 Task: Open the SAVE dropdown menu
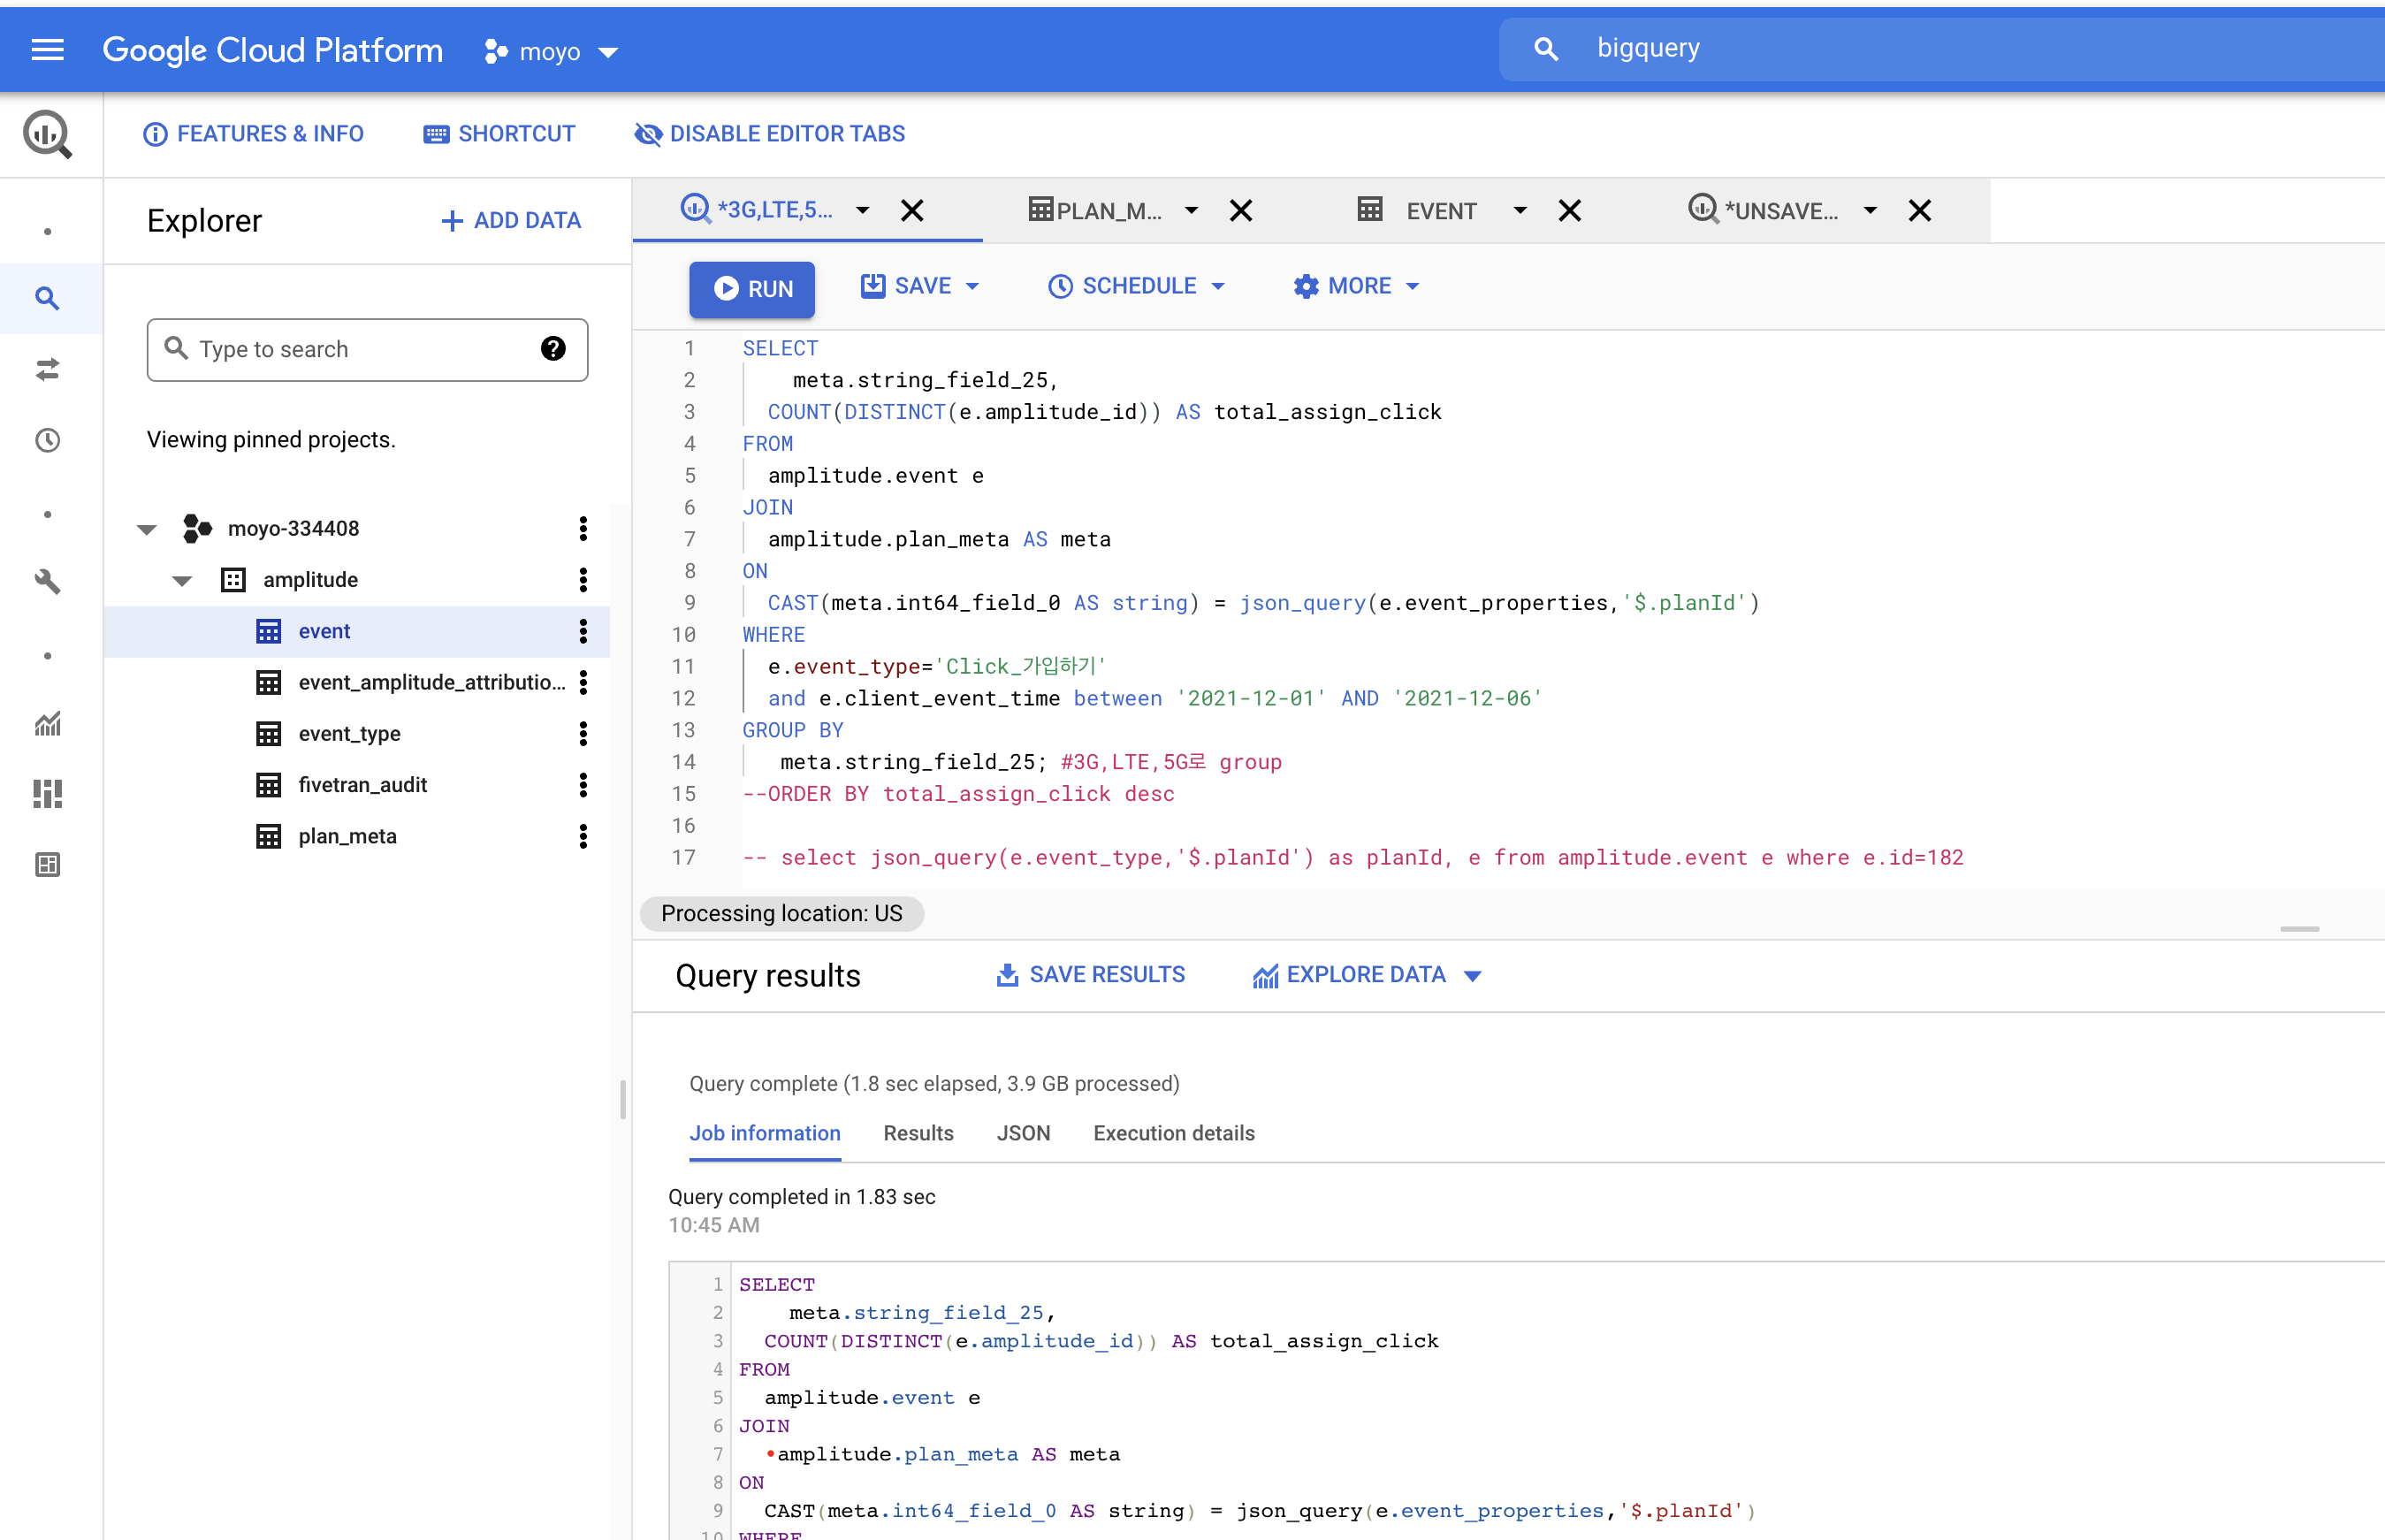[x=920, y=286]
